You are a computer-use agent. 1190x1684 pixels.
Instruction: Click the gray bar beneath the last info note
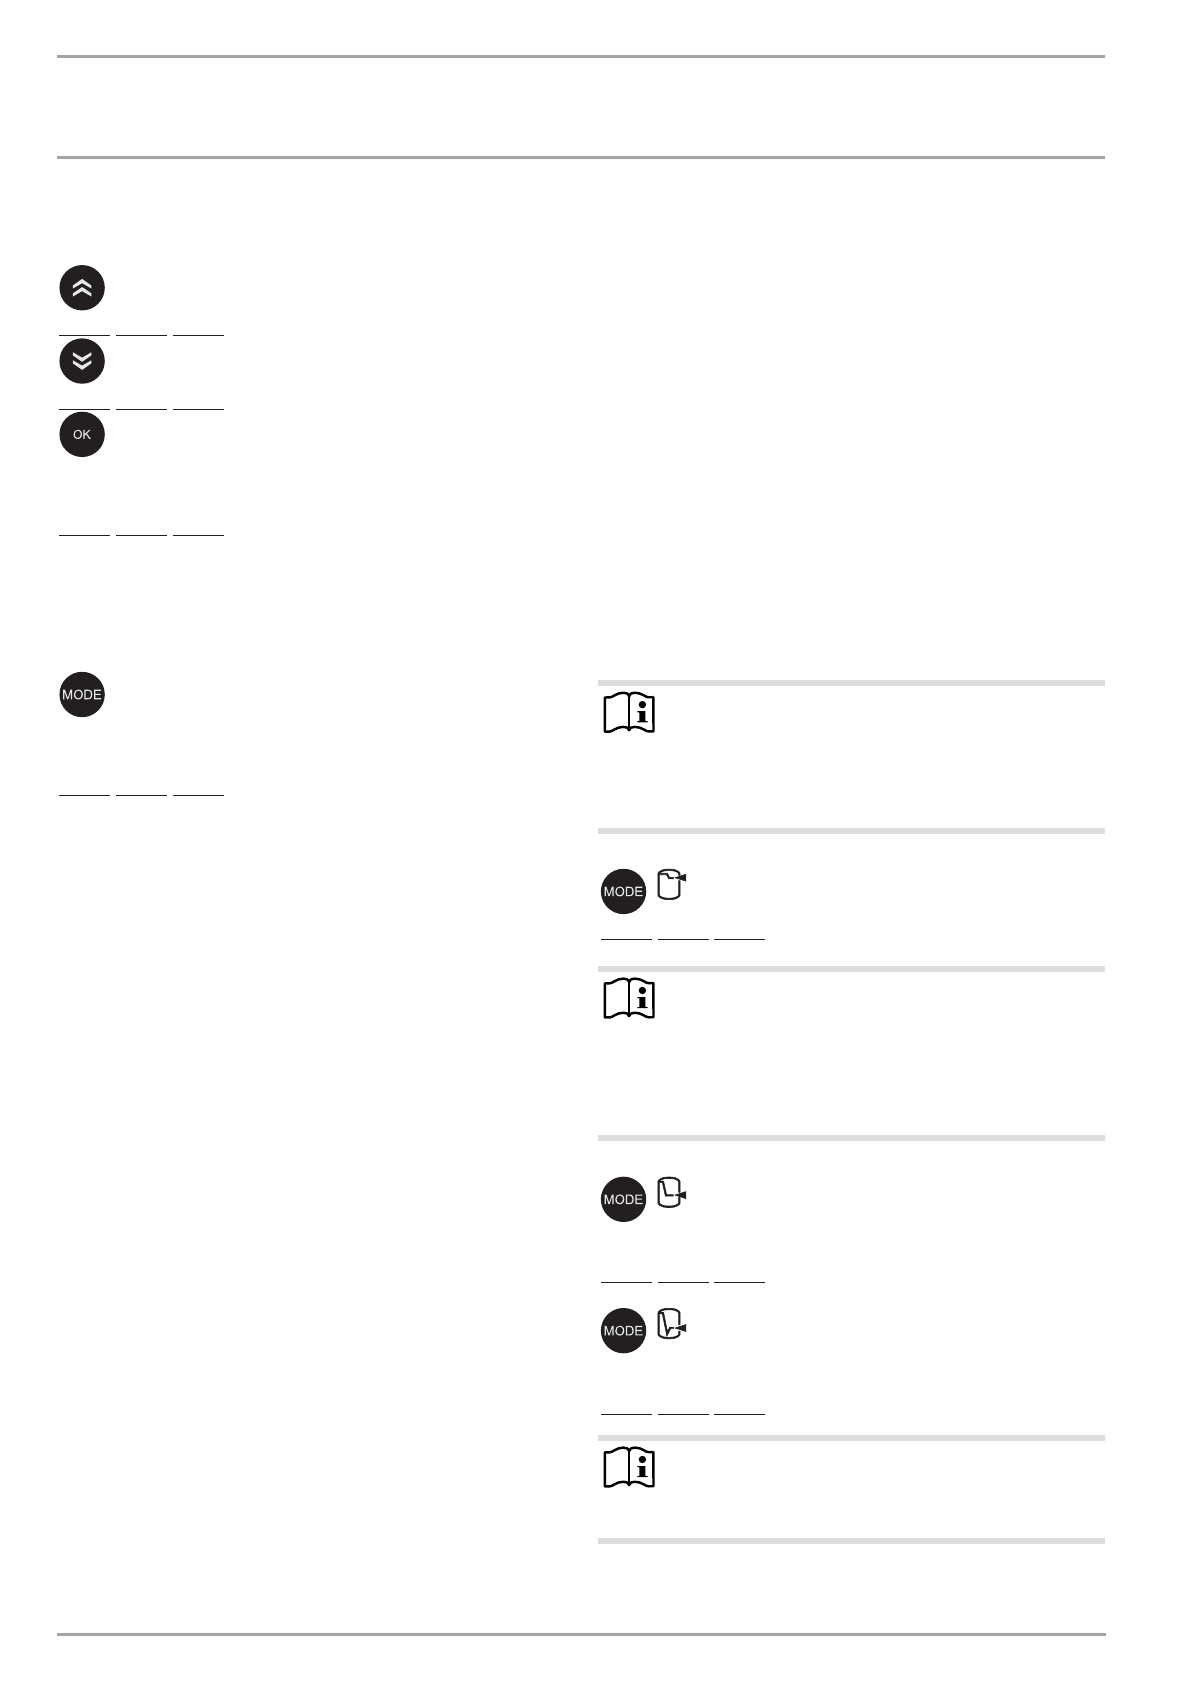point(851,1541)
